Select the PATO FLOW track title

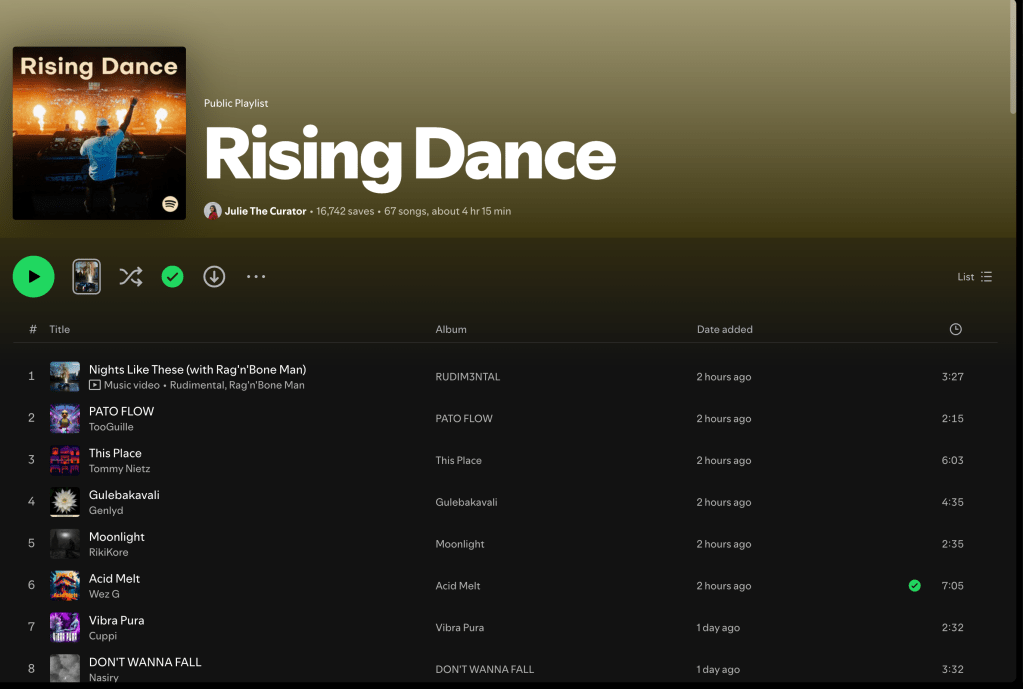pos(121,411)
